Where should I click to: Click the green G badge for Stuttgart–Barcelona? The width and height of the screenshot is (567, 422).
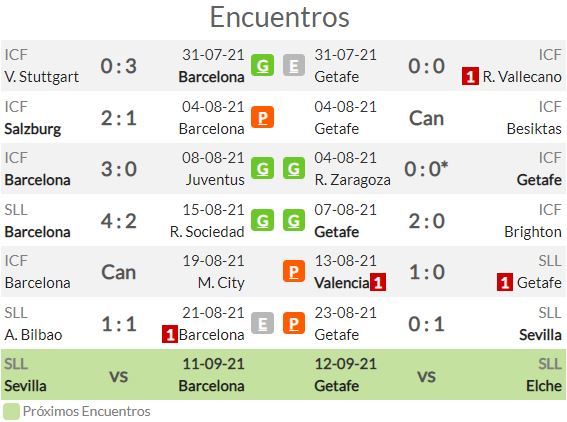click(x=263, y=65)
